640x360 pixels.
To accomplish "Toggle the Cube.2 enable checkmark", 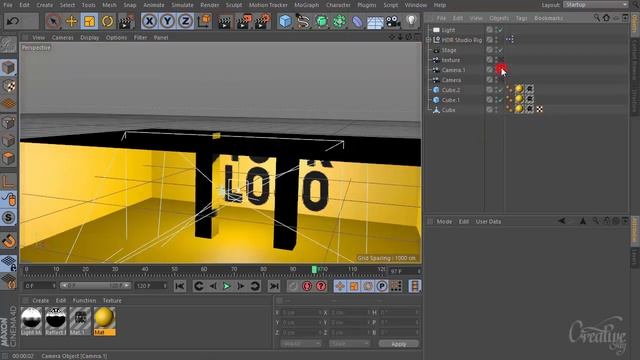I will (500, 90).
